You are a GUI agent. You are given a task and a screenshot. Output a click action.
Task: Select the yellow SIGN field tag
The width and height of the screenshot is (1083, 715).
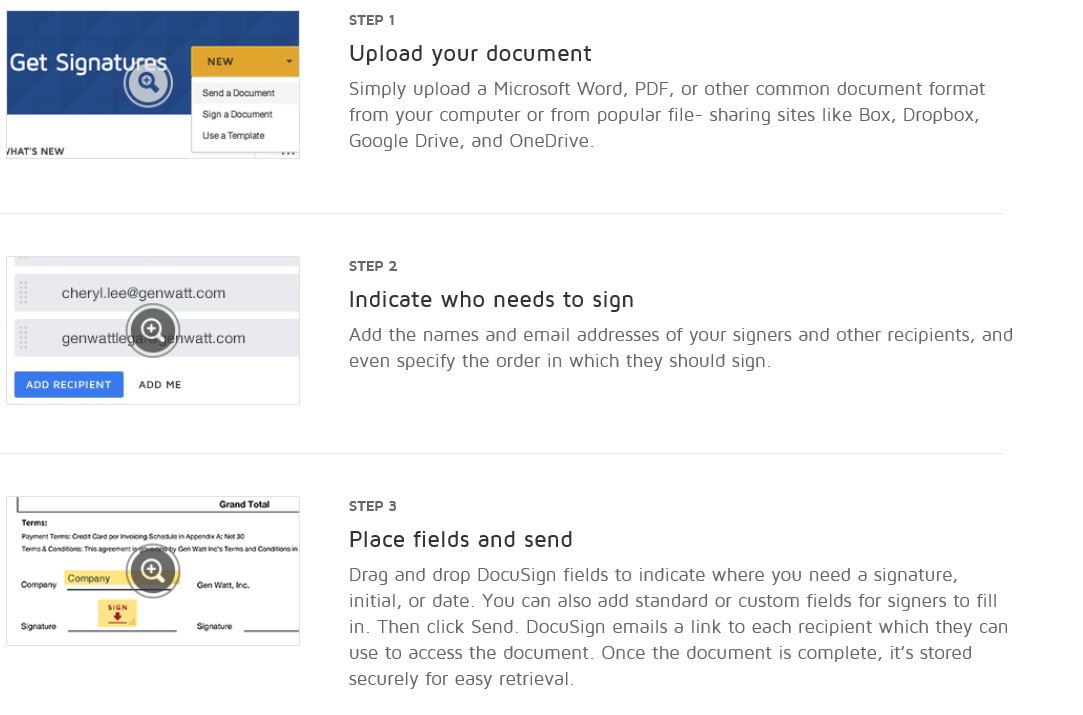(116, 611)
